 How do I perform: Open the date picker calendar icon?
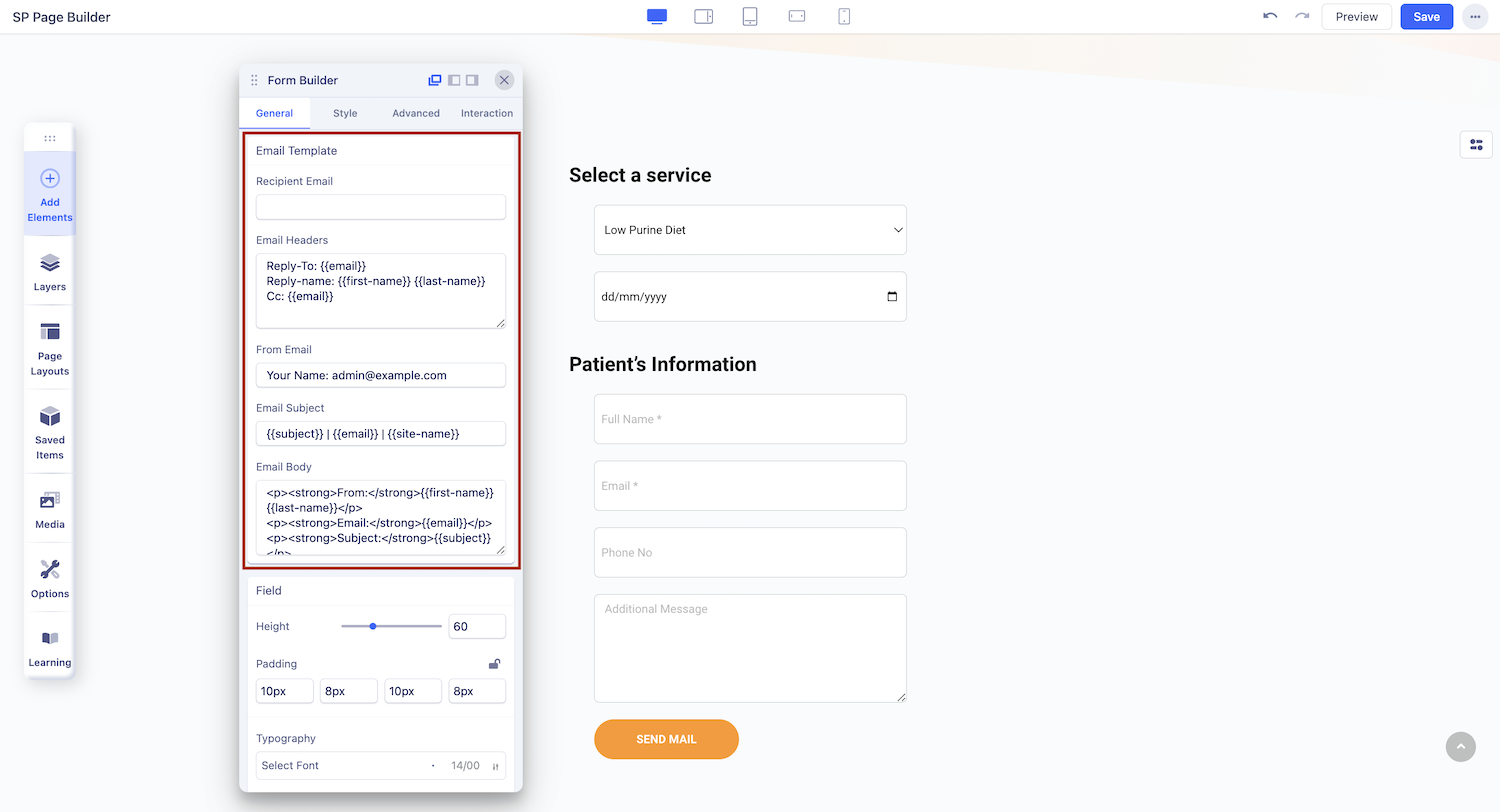[x=892, y=297]
